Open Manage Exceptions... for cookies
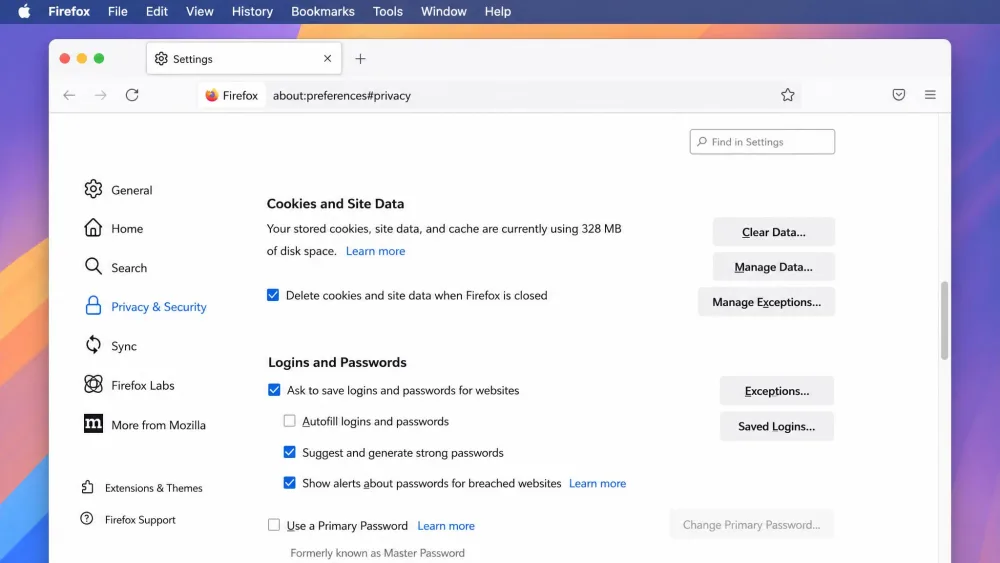 pyautogui.click(x=766, y=302)
